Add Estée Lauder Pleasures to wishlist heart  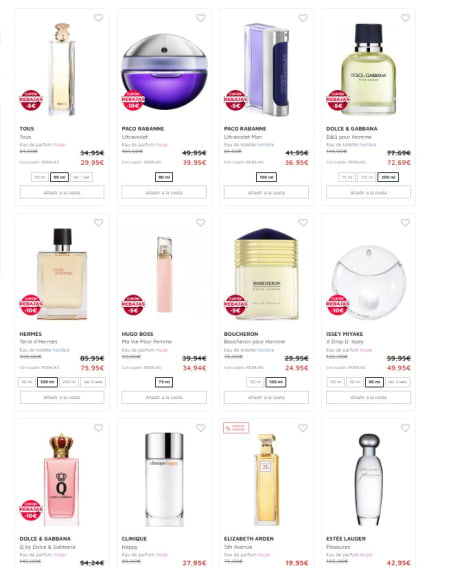click(405, 428)
